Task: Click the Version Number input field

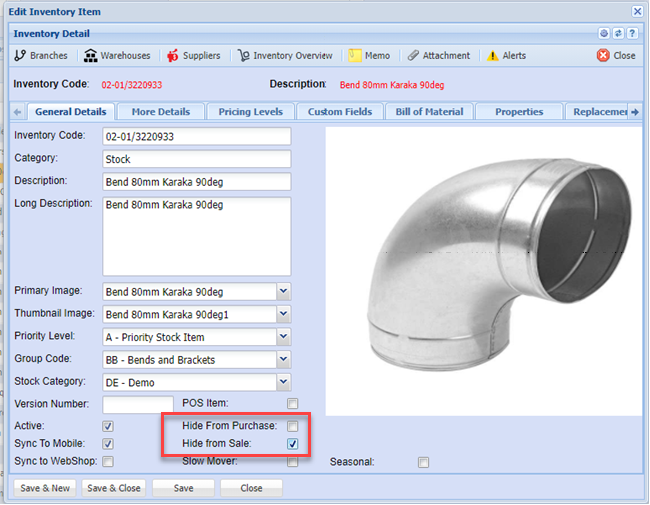Action: click(x=138, y=405)
